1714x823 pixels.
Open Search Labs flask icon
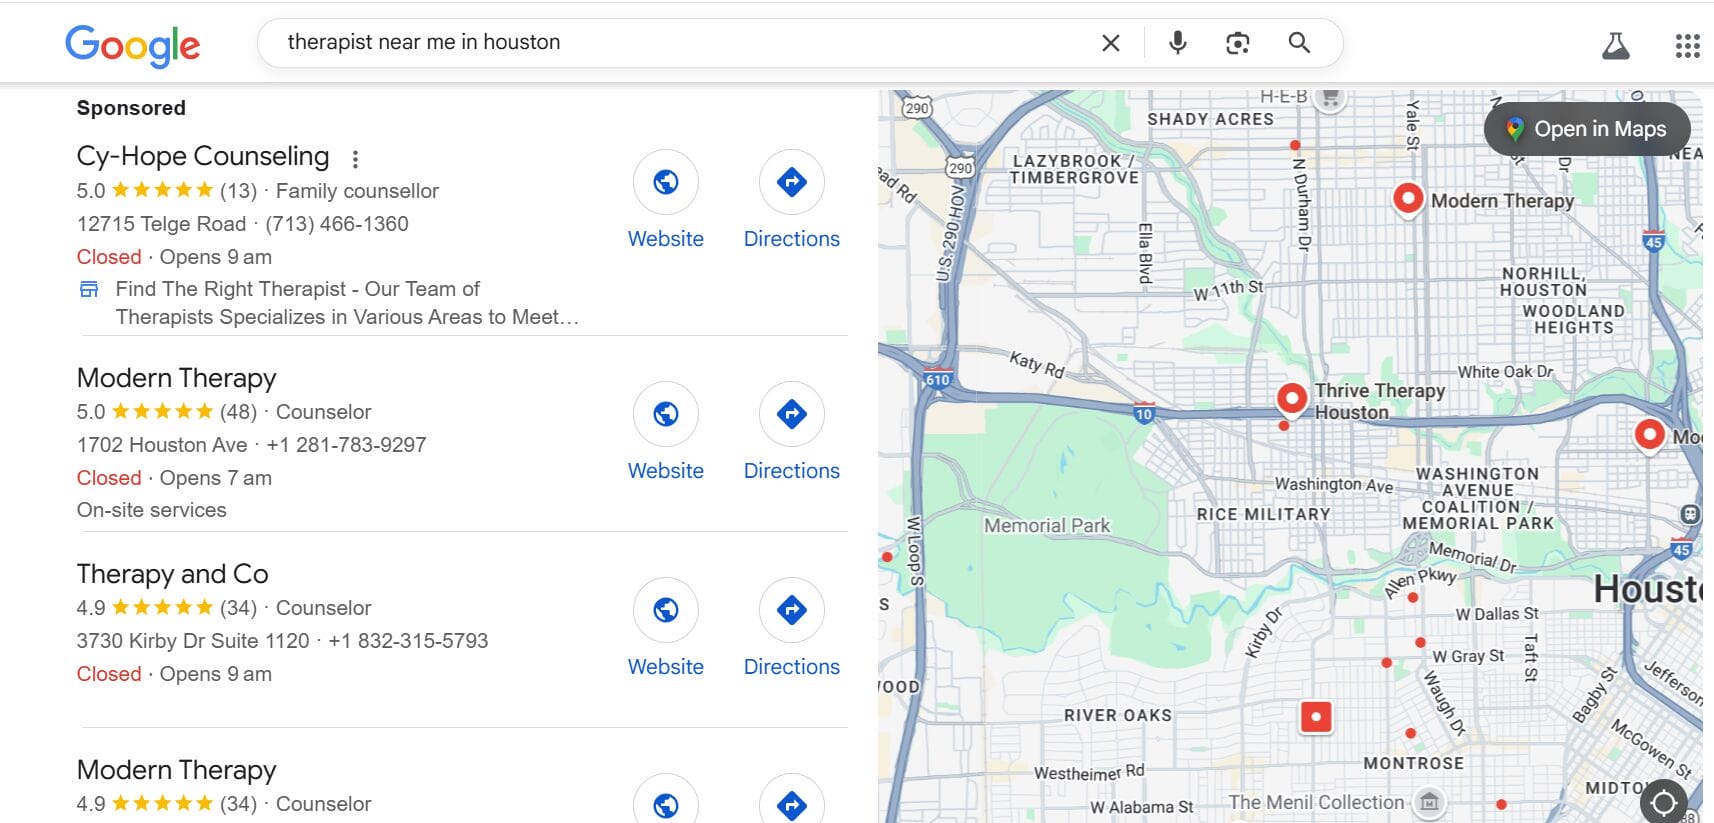coord(1615,46)
